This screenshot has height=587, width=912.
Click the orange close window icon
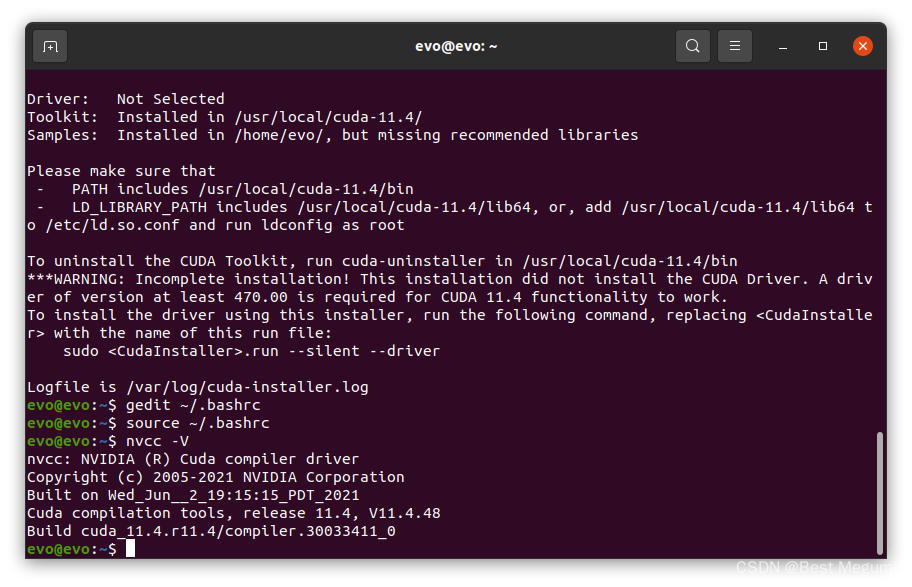tap(863, 45)
